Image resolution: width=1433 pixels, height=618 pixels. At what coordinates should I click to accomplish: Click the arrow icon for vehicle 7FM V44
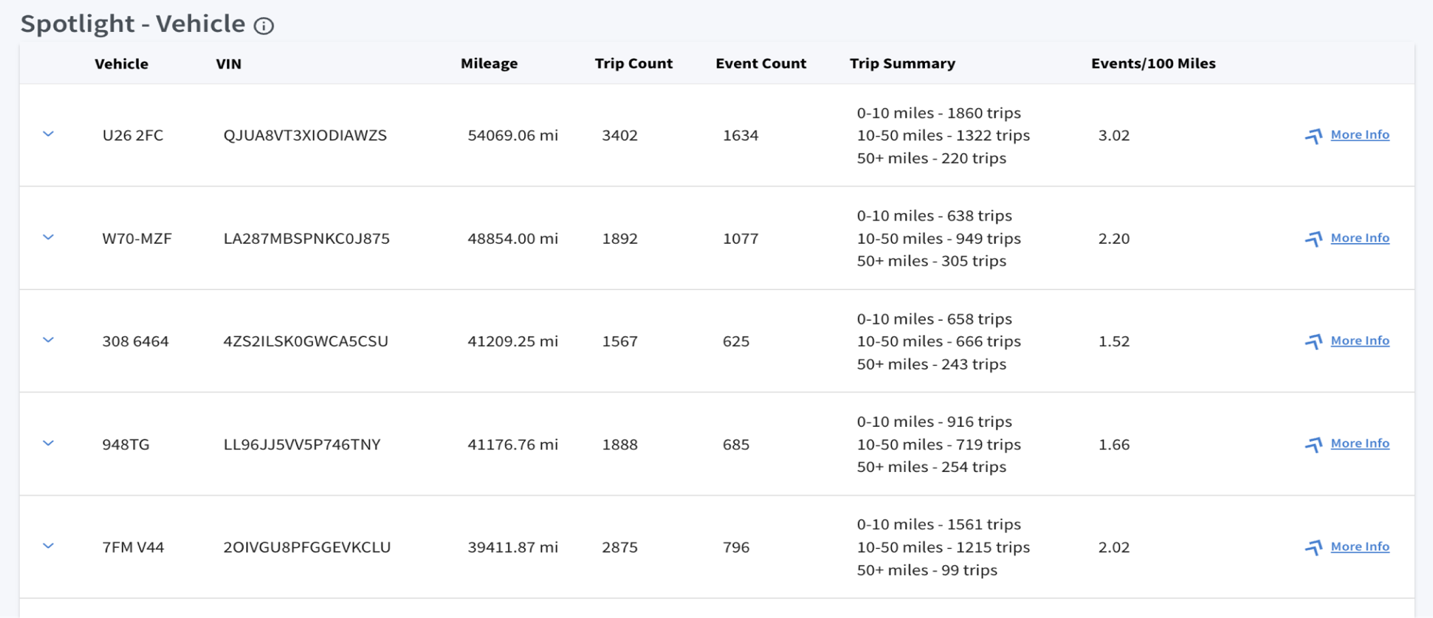tap(1314, 548)
